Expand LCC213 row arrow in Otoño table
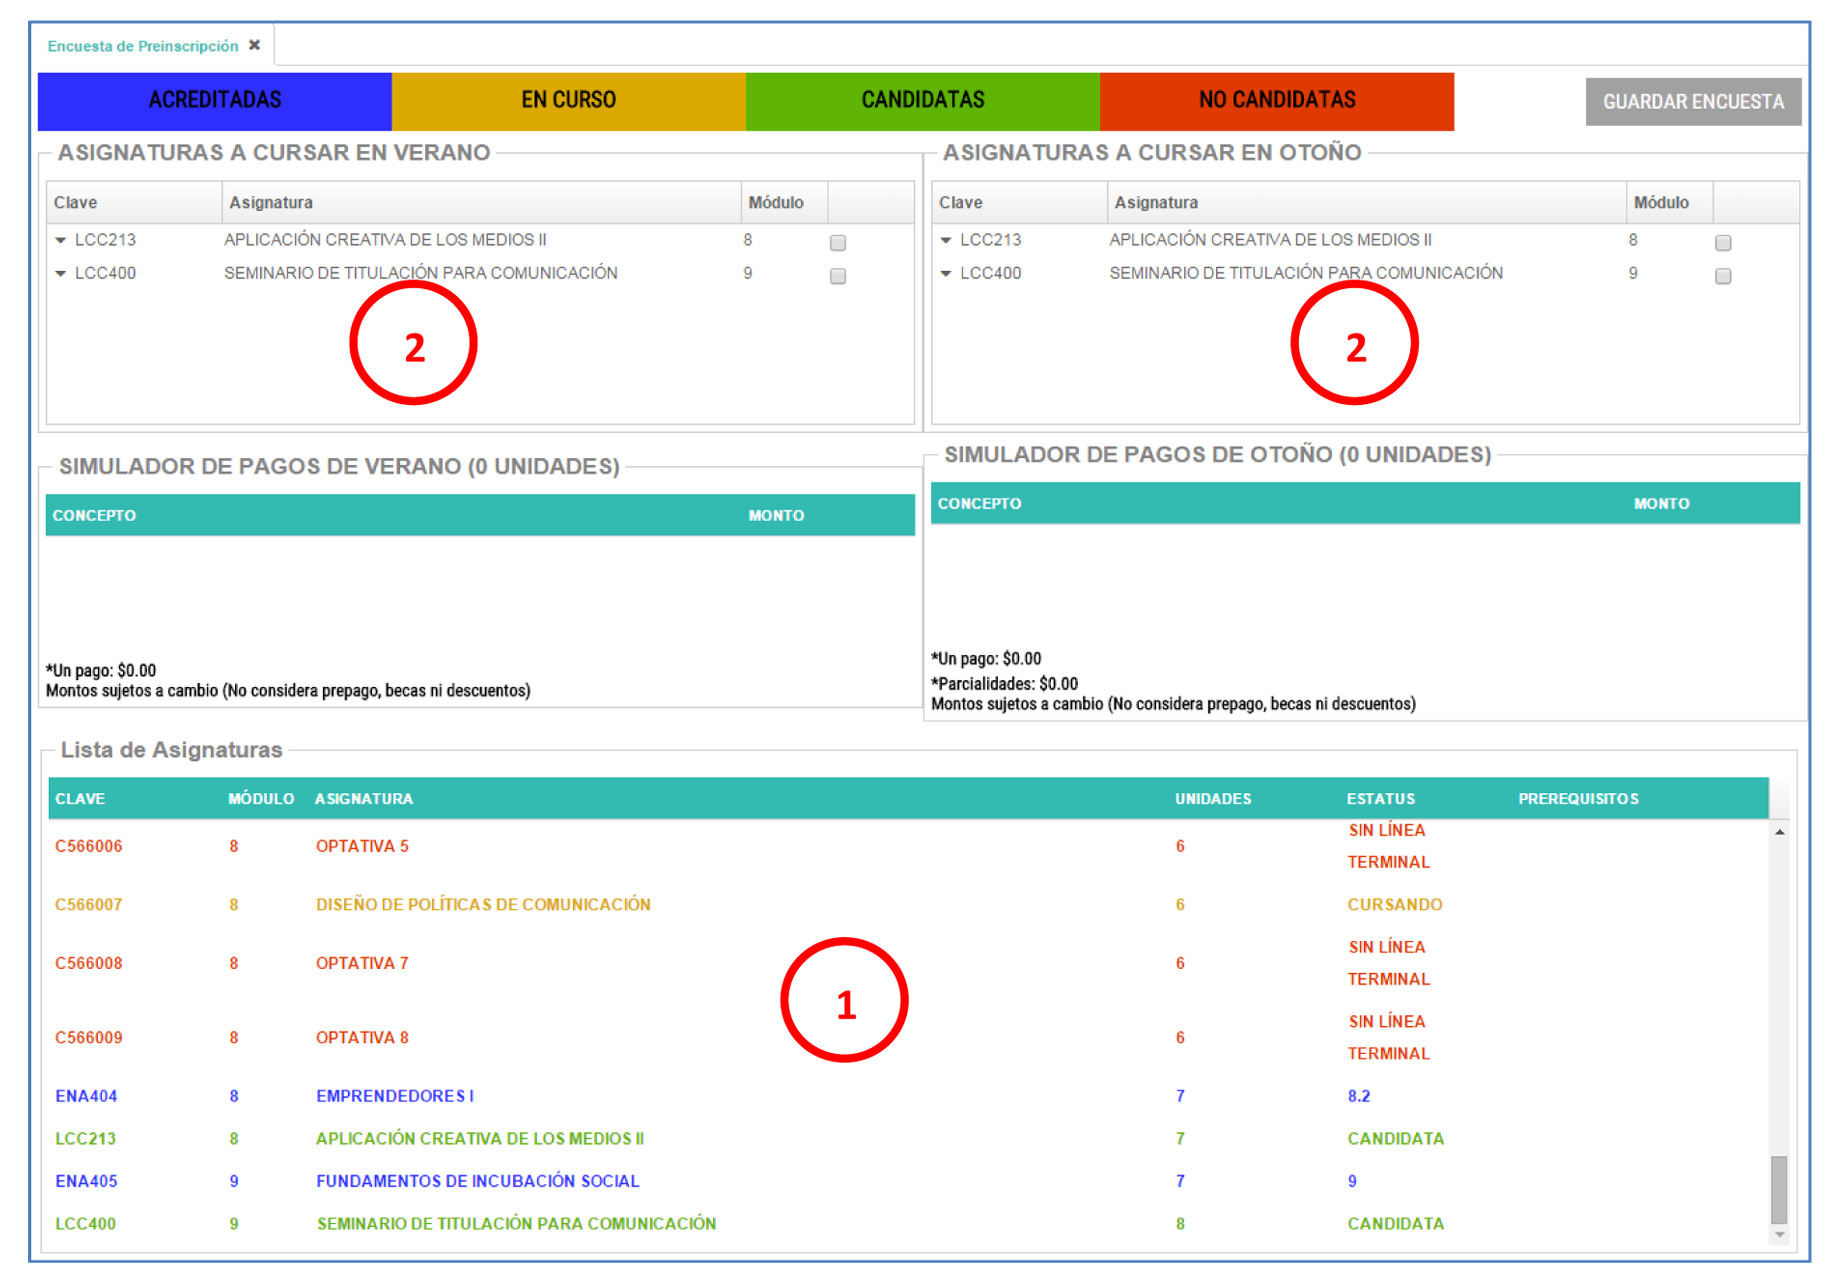1847x1288 pixels. (946, 241)
